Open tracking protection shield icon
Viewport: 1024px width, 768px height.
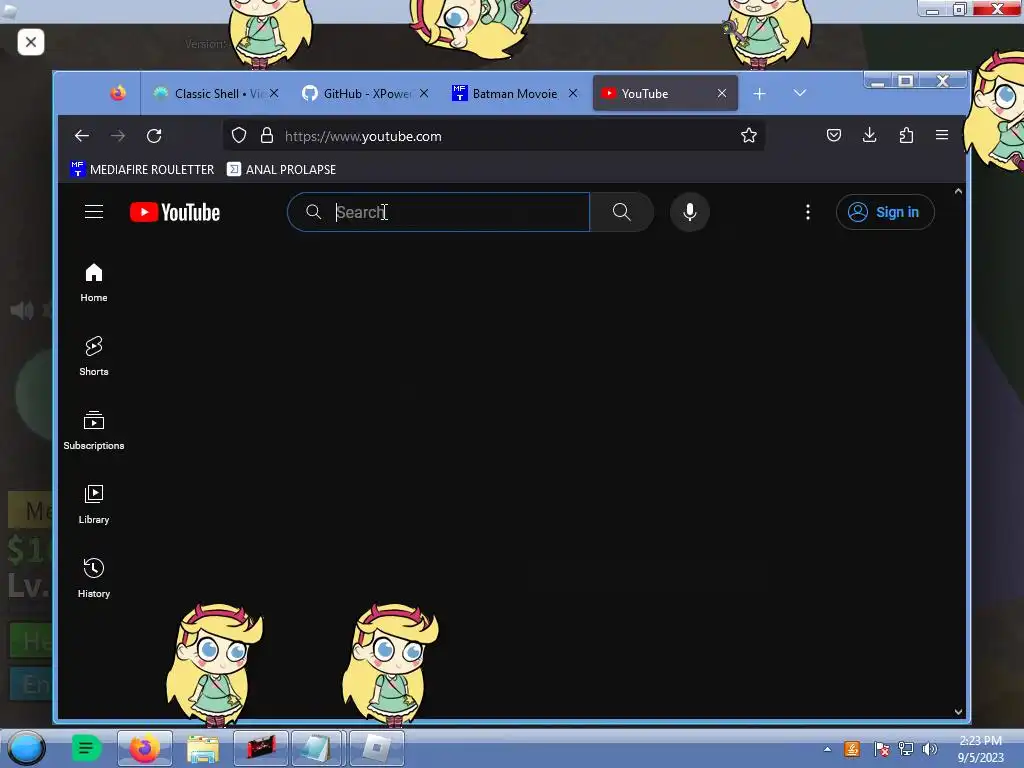coord(239,136)
